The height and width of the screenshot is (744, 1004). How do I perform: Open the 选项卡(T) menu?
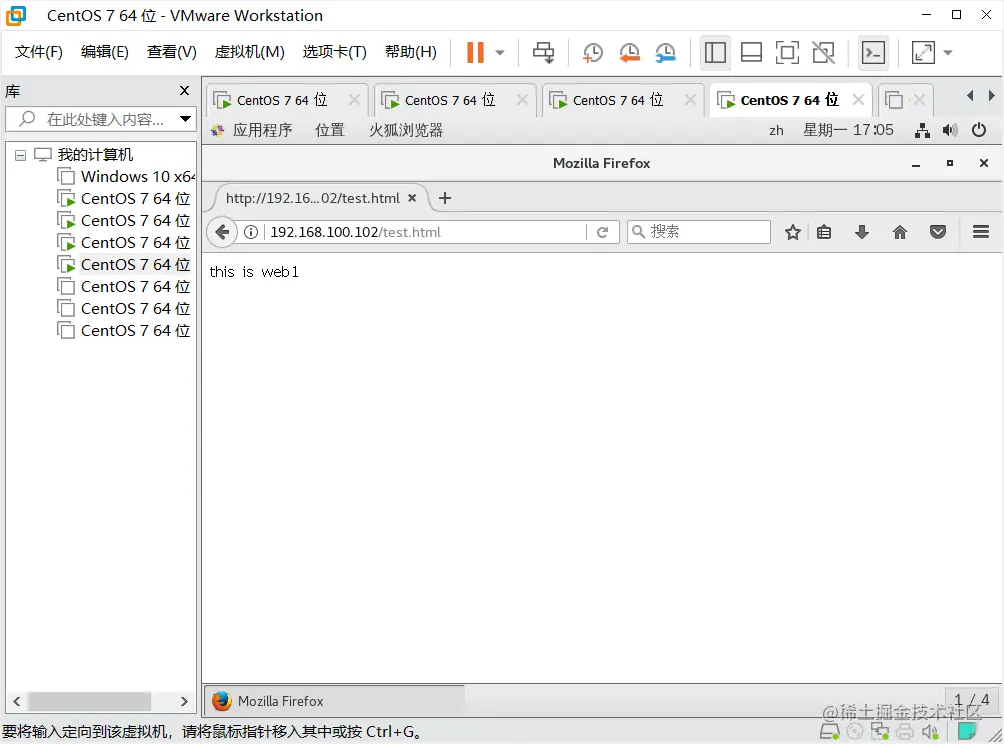(x=334, y=52)
